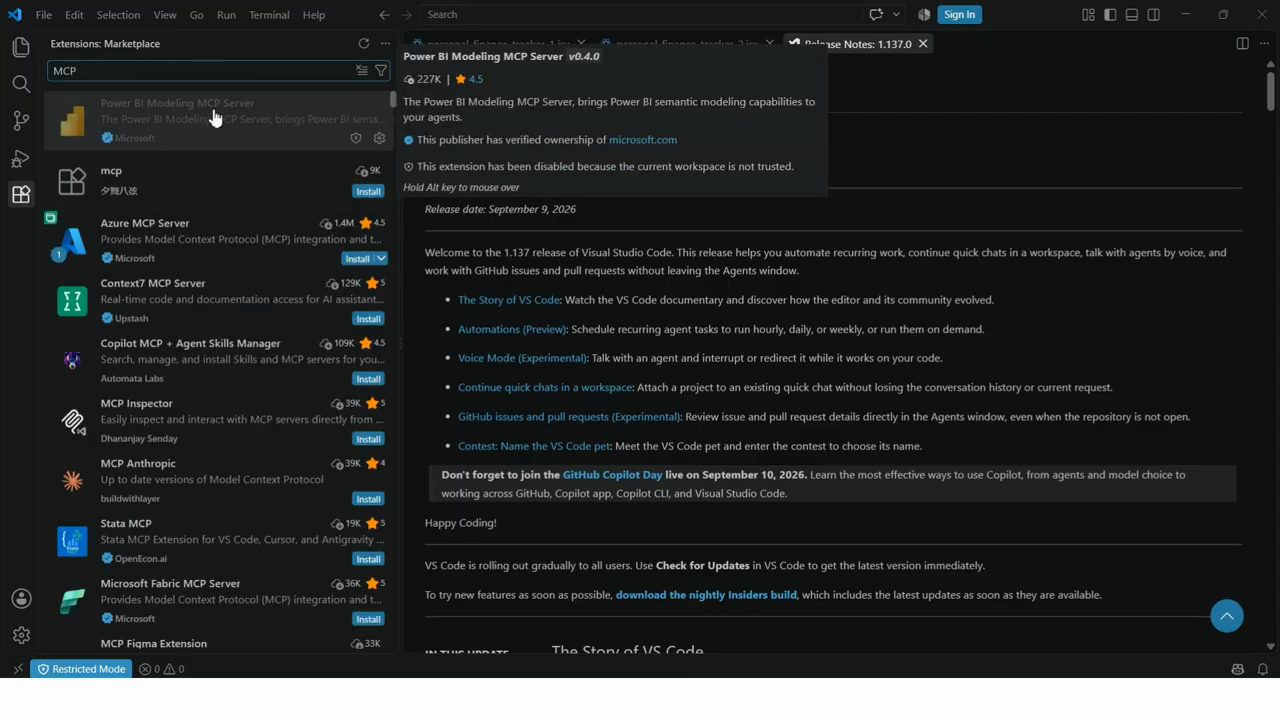Image resolution: width=1280 pixels, height=720 pixels.
Task: Open the microsoft.com publisher link
Action: (643, 140)
